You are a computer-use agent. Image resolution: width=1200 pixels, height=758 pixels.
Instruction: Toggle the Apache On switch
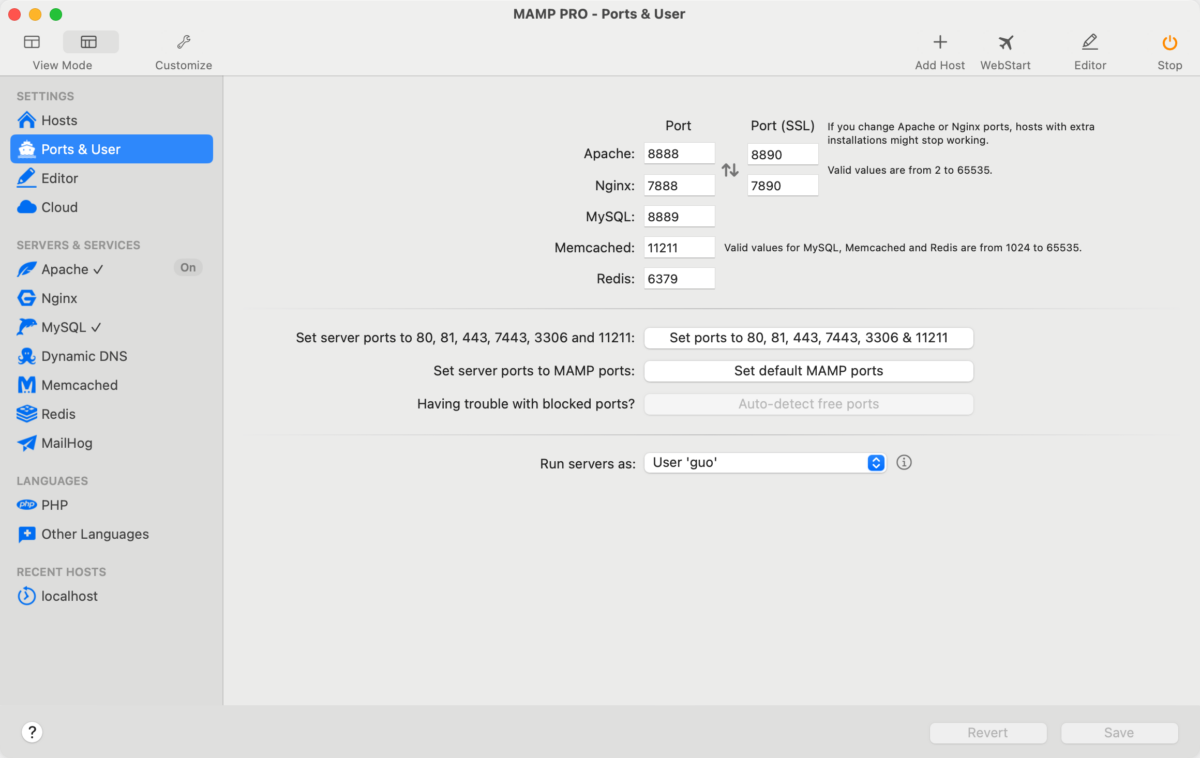point(188,268)
